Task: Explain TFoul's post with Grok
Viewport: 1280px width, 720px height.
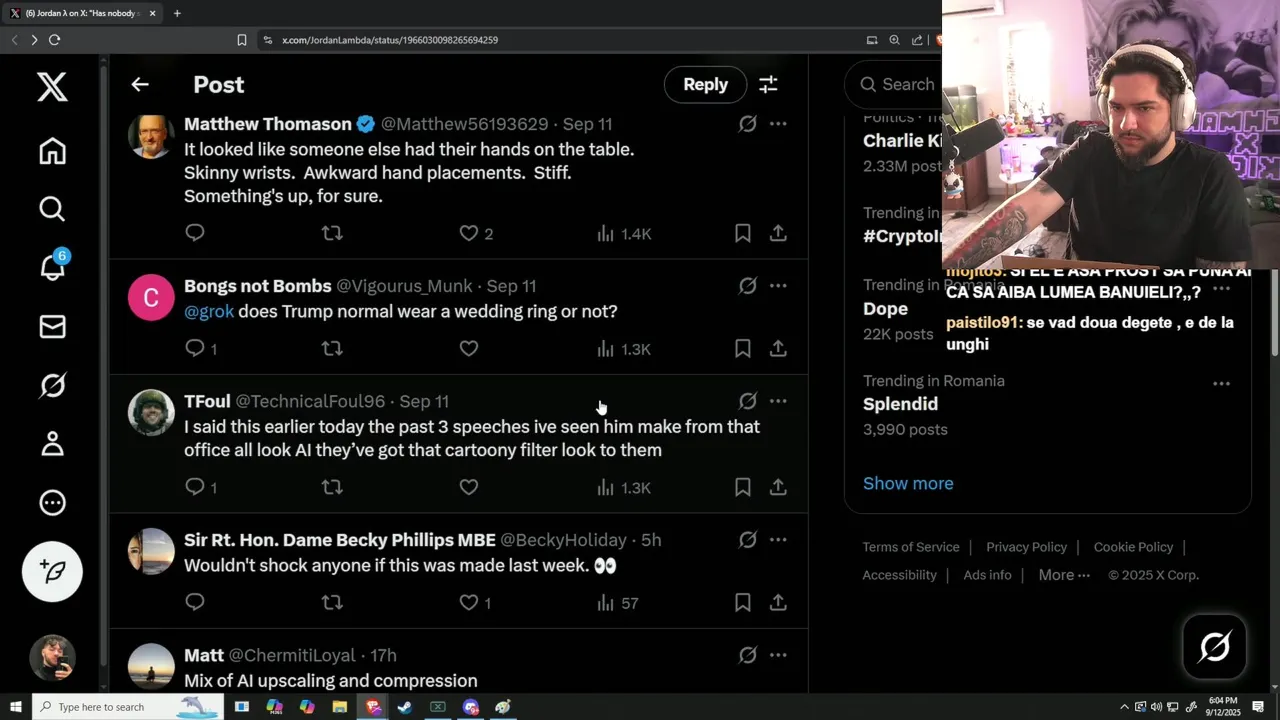Action: coord(747,401)
